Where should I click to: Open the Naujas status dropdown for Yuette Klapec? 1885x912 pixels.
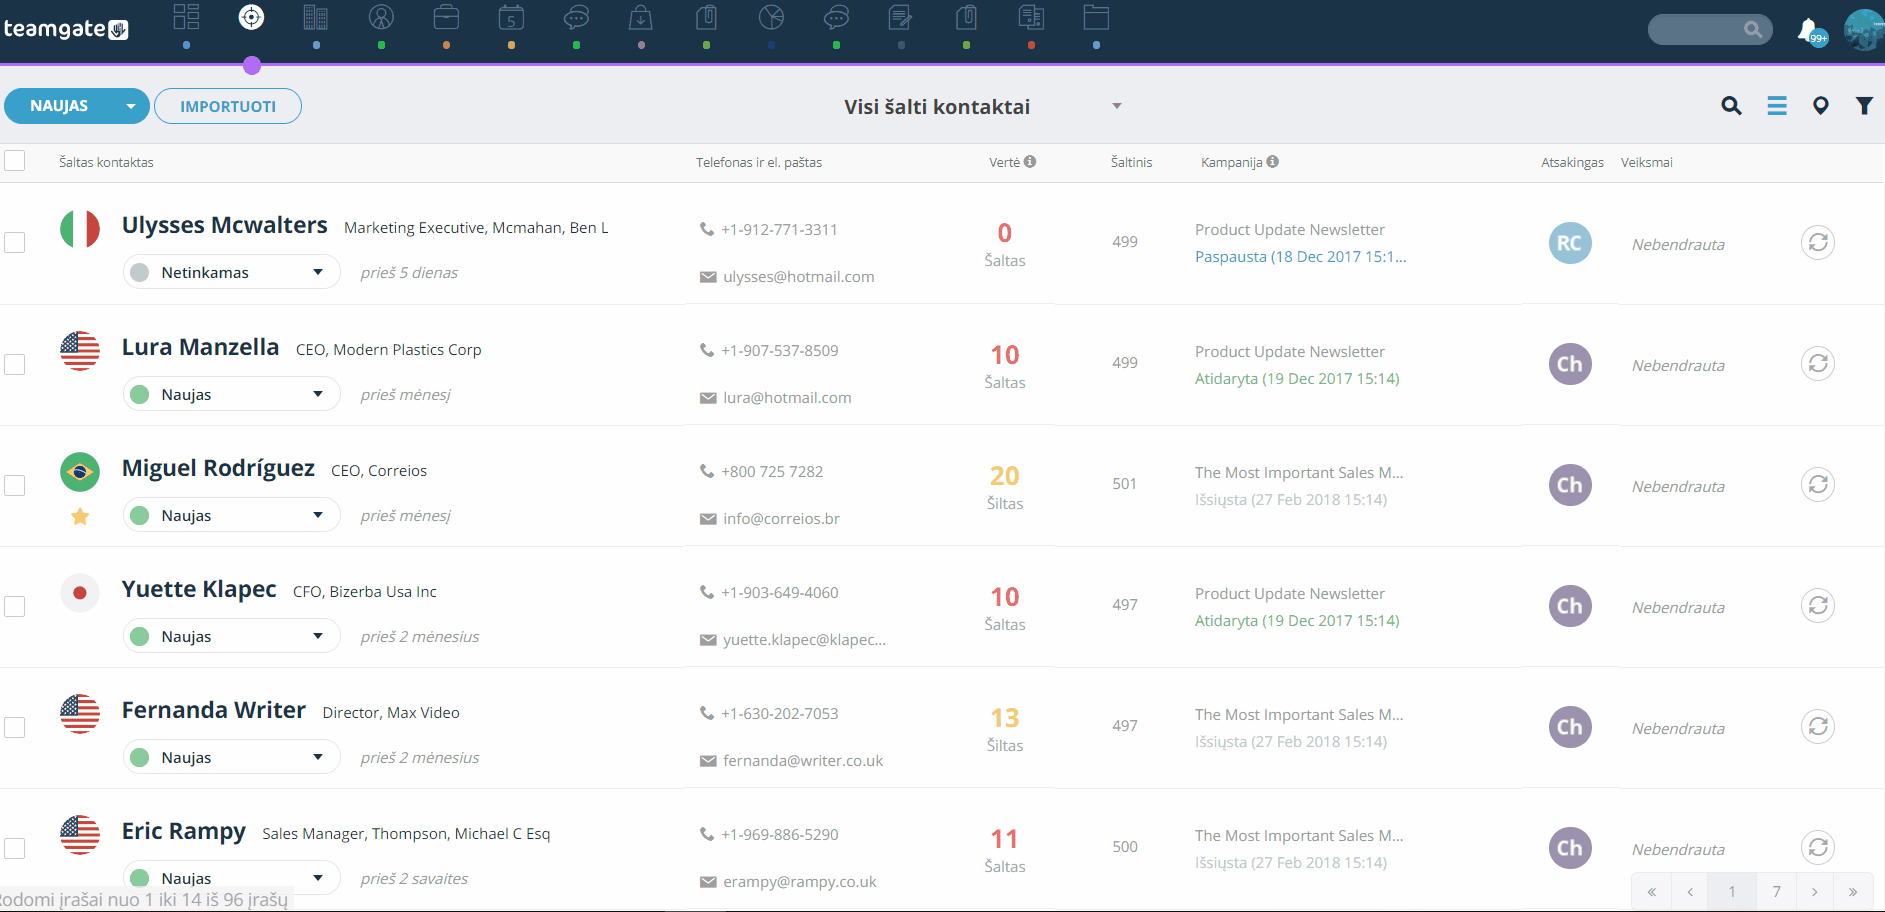point(232,636)
